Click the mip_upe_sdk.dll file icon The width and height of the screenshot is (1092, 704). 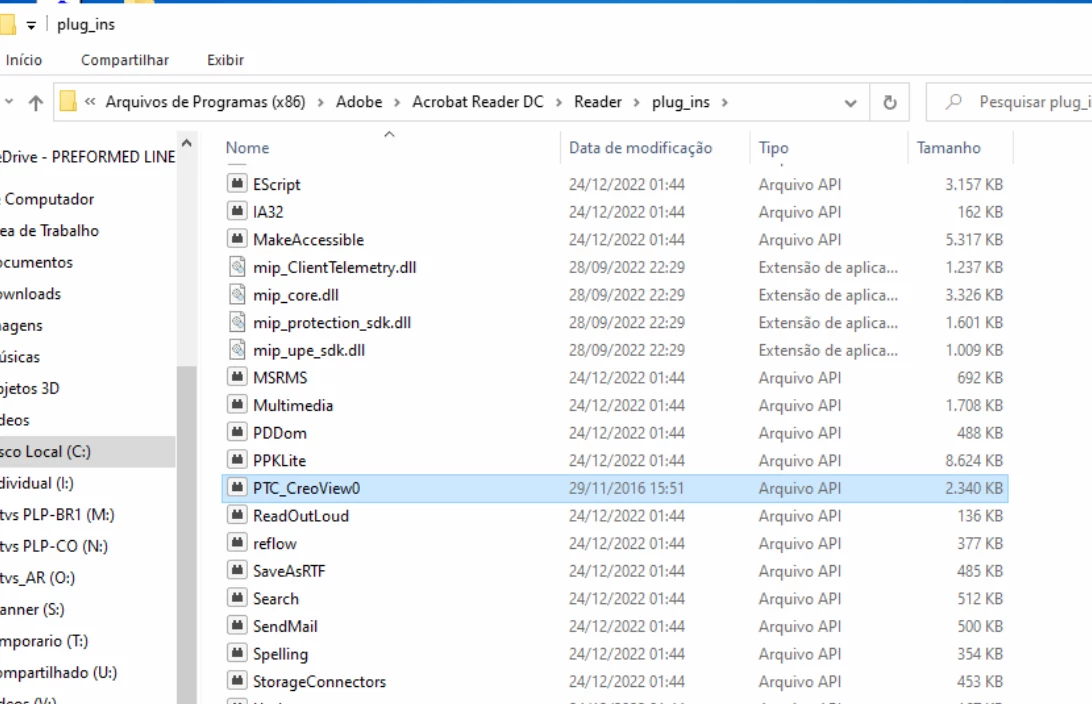click(x=237, y=350)
